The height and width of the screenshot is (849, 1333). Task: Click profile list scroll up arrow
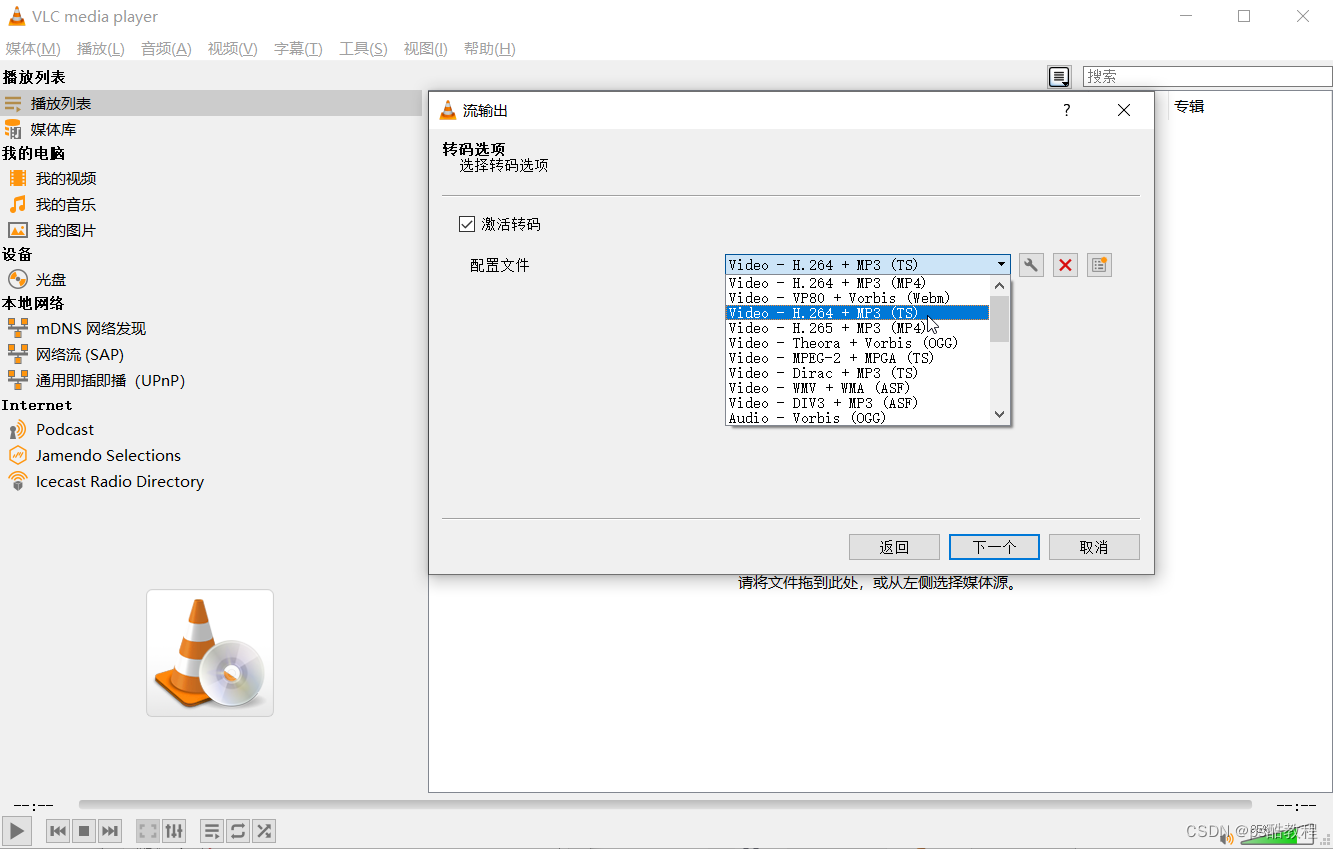coord(999,286)
